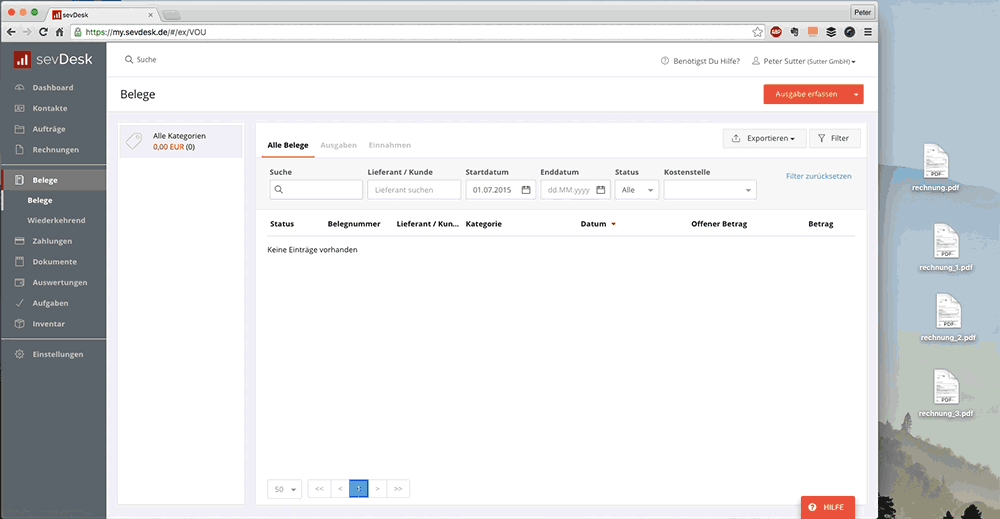Click the HILFE help button
The image size is (1000, 519).
point(828,508)
